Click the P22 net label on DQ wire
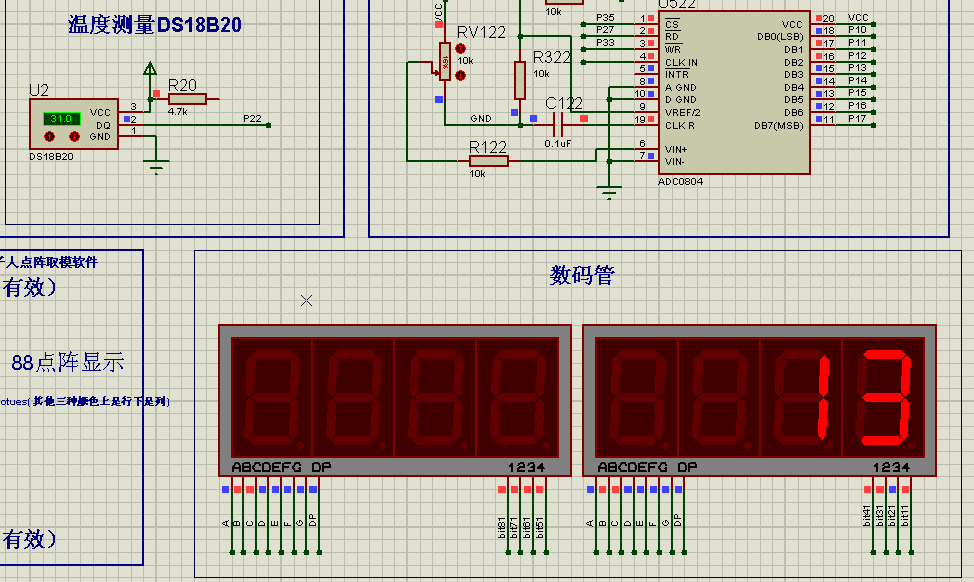Screen dimensions: 974x582 (x=252, y=119)
